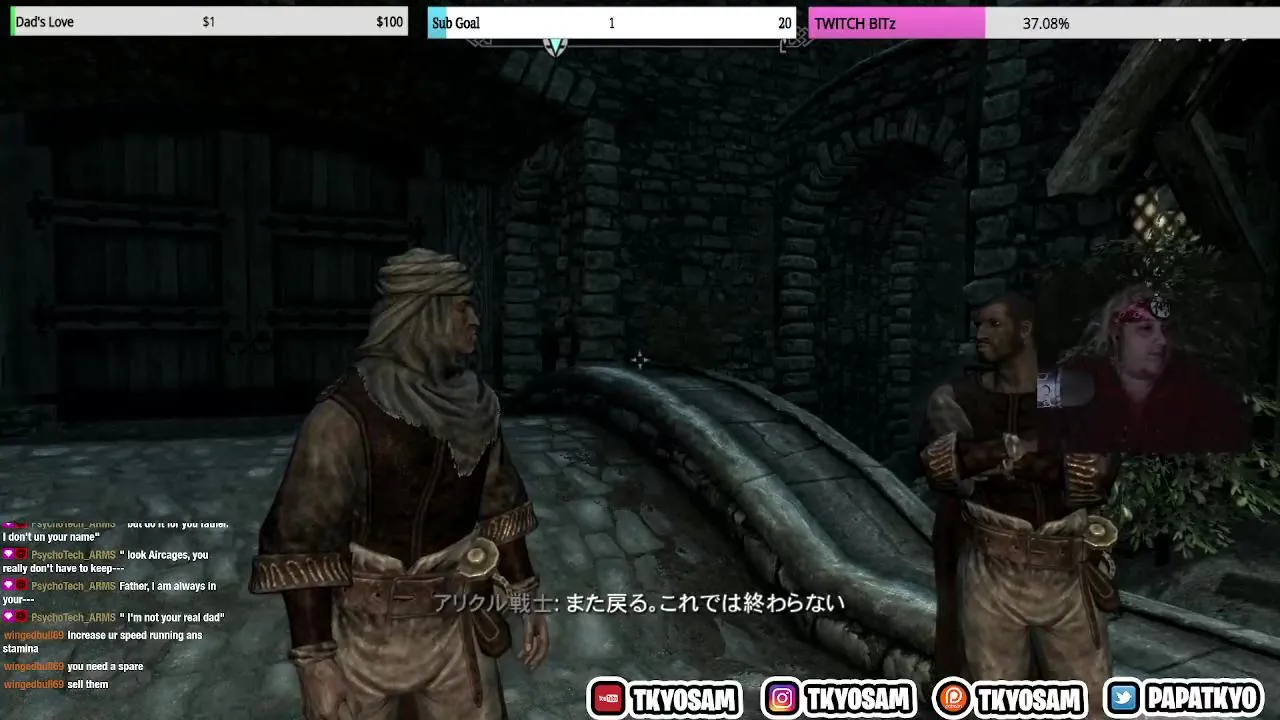Image resolution: width=1280 pixels, height=720 pixels.
Task: Click wingedbull69 name on "Increase ur speed" message
Action: coord(34,635)
